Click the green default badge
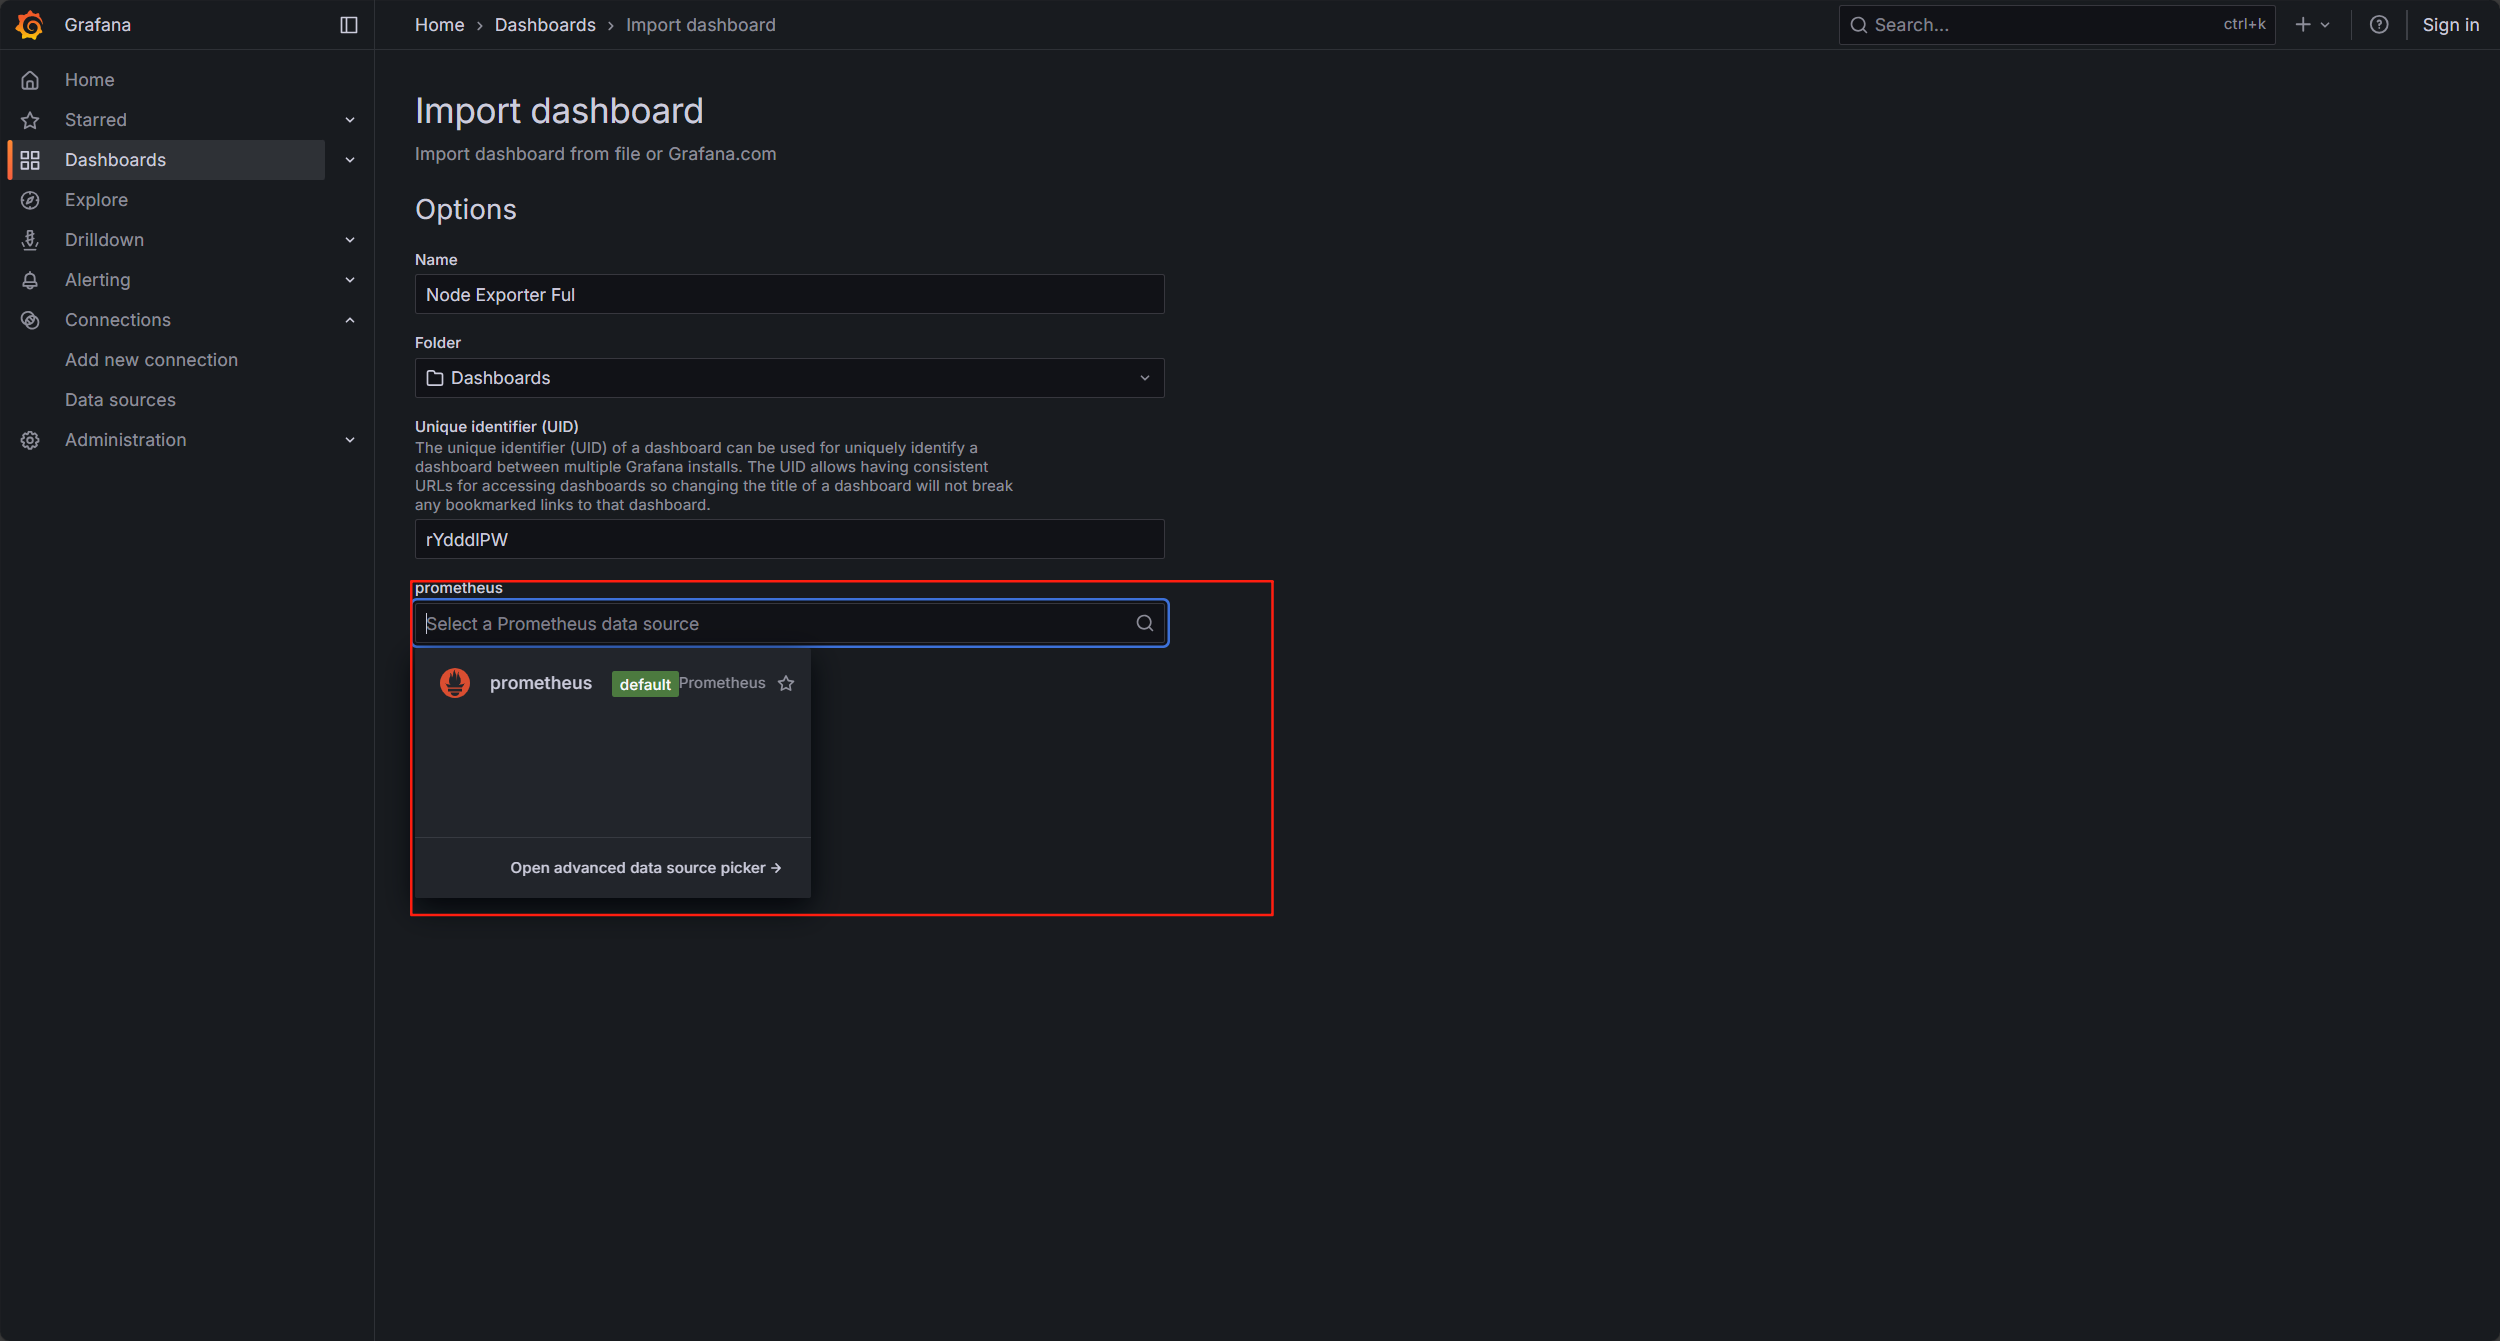Viewport: 2500px width, 1341px height. 645,684
